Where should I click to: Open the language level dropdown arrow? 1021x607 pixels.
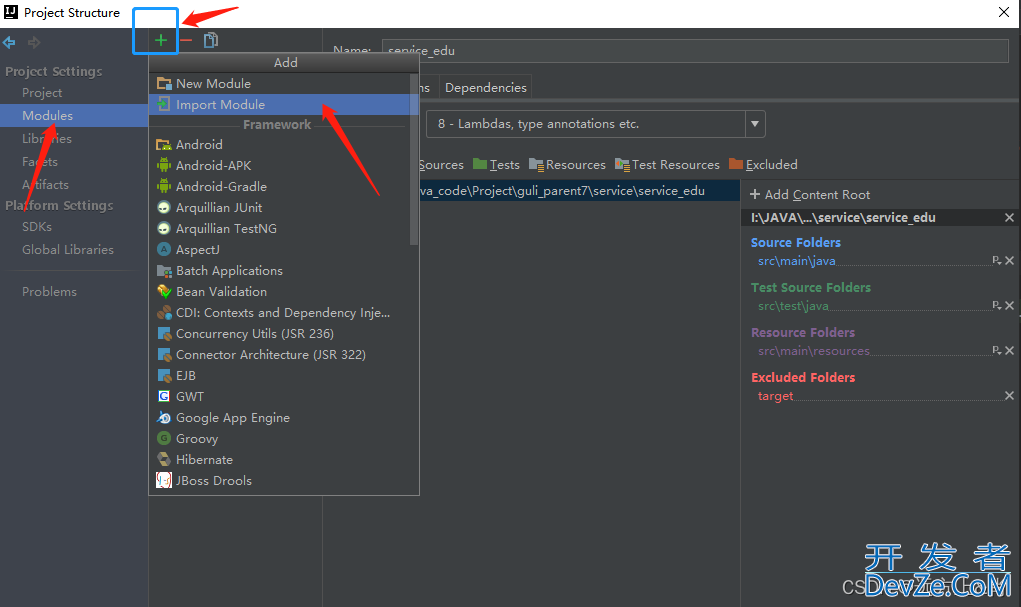pos(755,124)
